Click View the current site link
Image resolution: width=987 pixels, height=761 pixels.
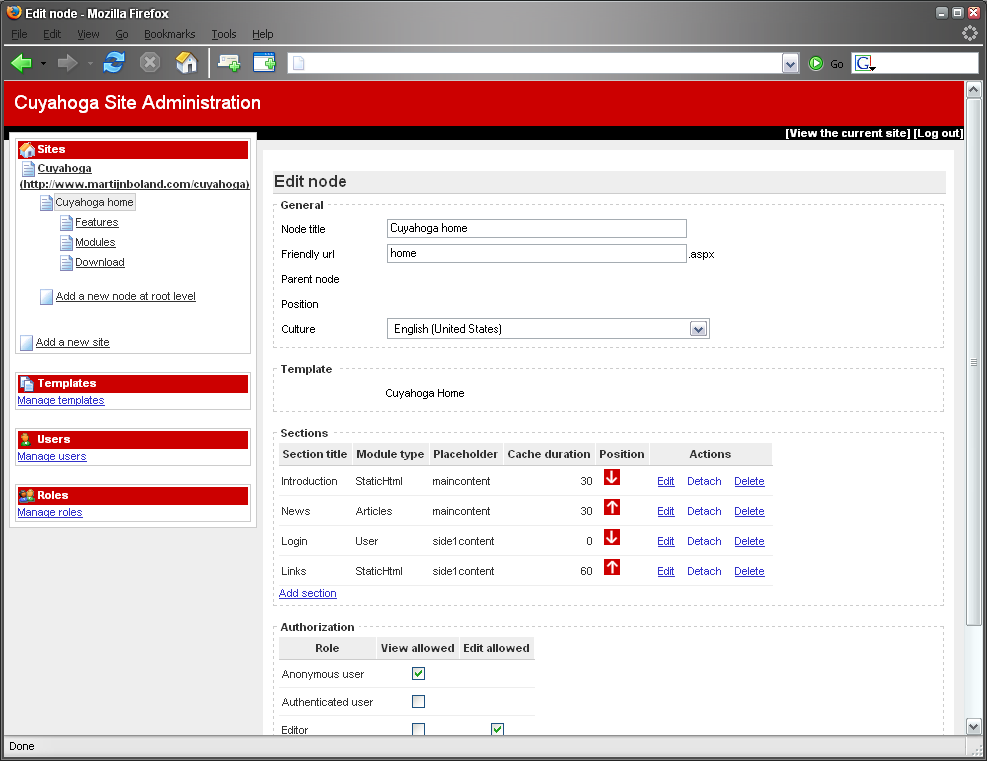[848, 133]
